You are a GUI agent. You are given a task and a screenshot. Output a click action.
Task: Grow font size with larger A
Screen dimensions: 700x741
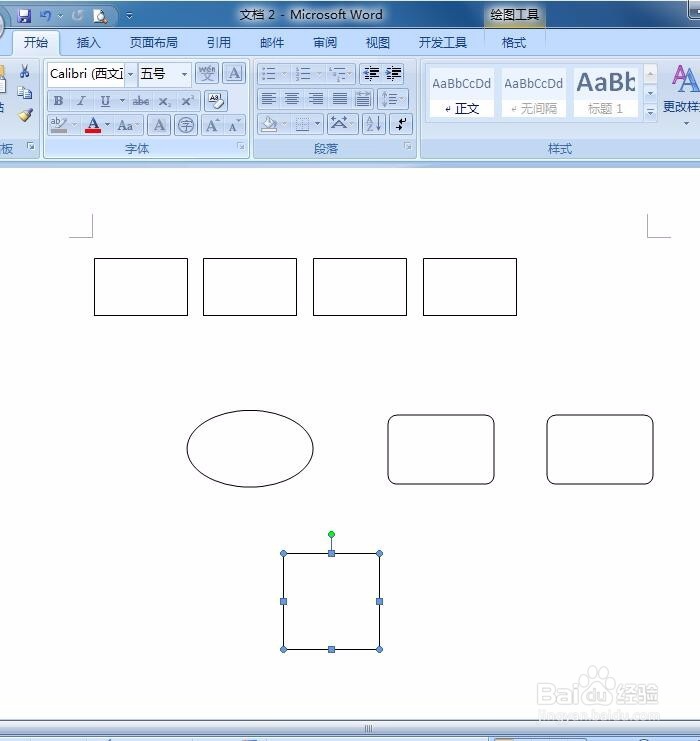212,125
